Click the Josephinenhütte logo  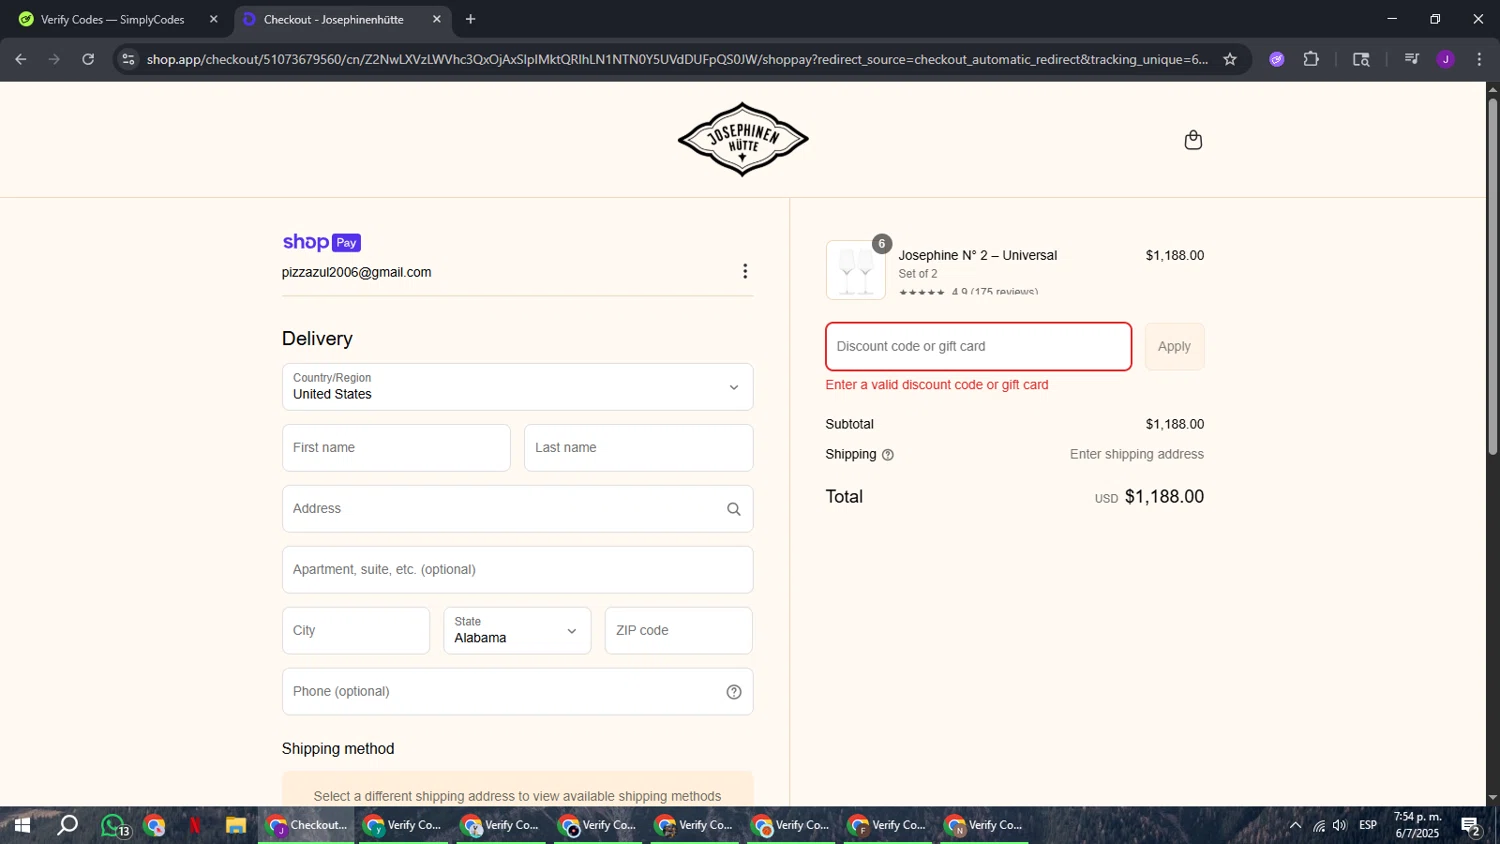tap(743, 140)
